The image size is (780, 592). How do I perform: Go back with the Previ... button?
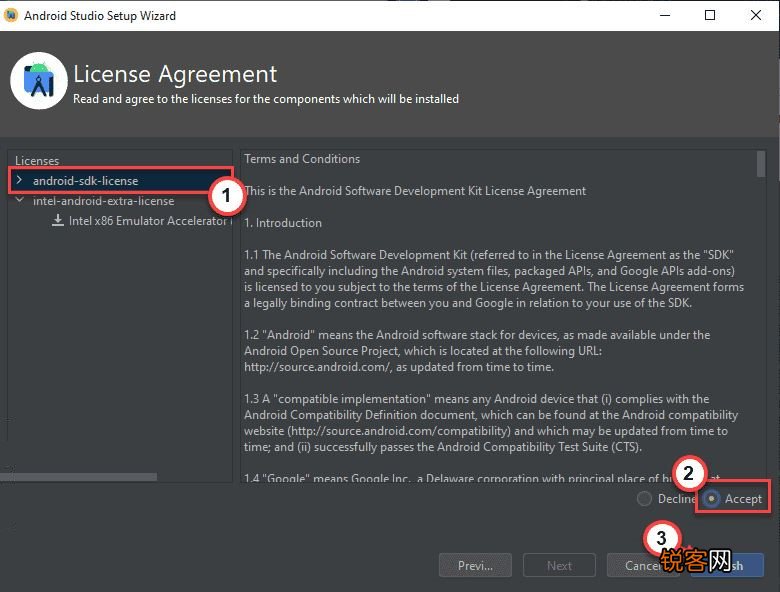click(475, 566)
